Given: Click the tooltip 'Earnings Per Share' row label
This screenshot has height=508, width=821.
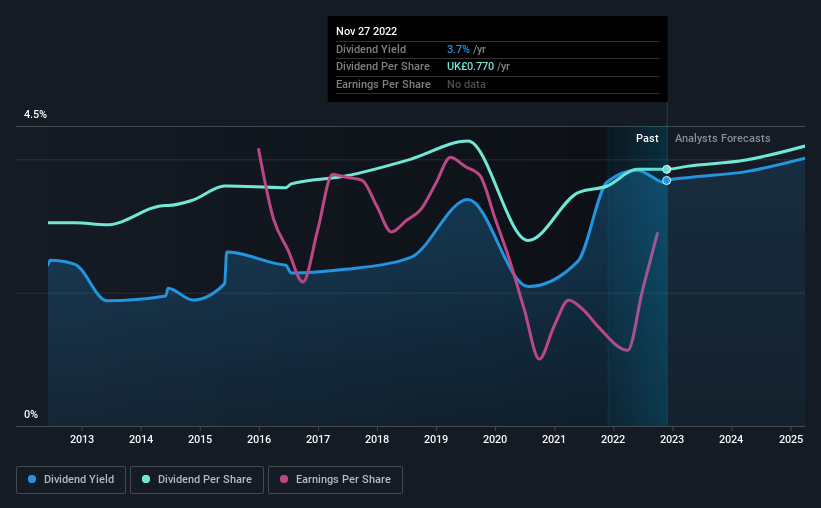Looking at the screenshot, I should tap(383, 84).
